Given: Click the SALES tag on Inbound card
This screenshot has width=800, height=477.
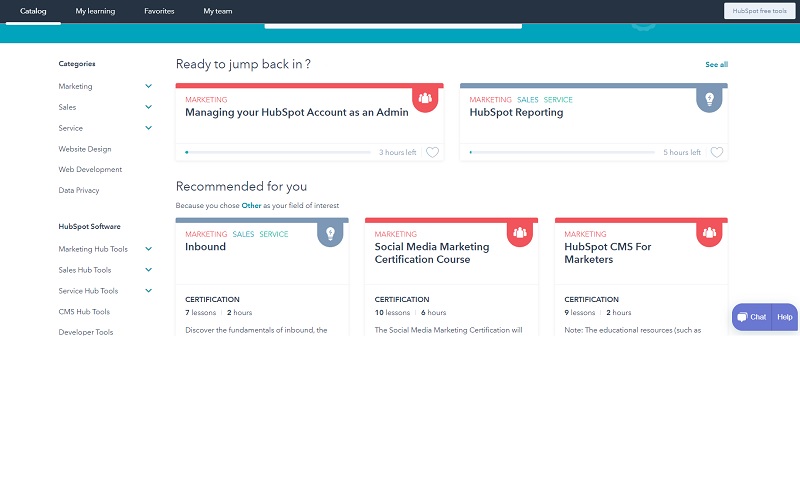Looking at the screenshot, I should (x=243, y=234).
